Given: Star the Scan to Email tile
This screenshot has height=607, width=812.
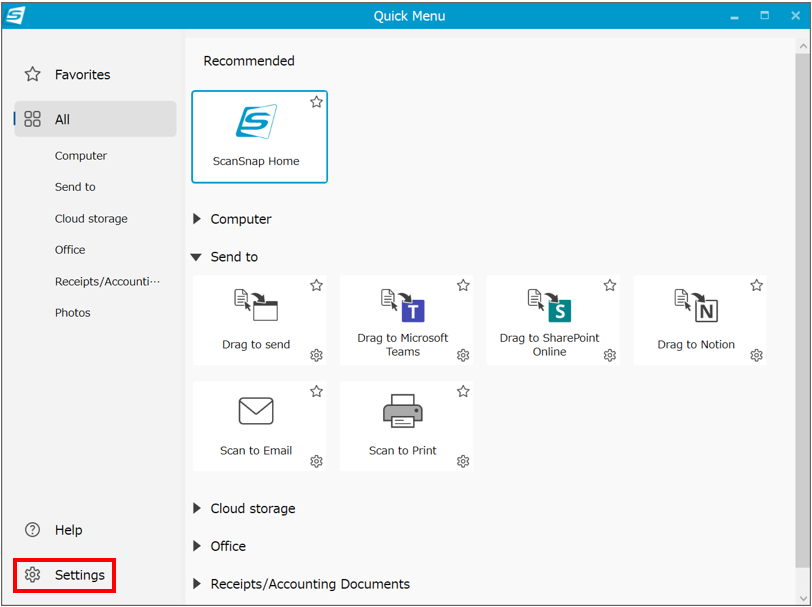Looking at the screenshot, I should pos(316,391).
